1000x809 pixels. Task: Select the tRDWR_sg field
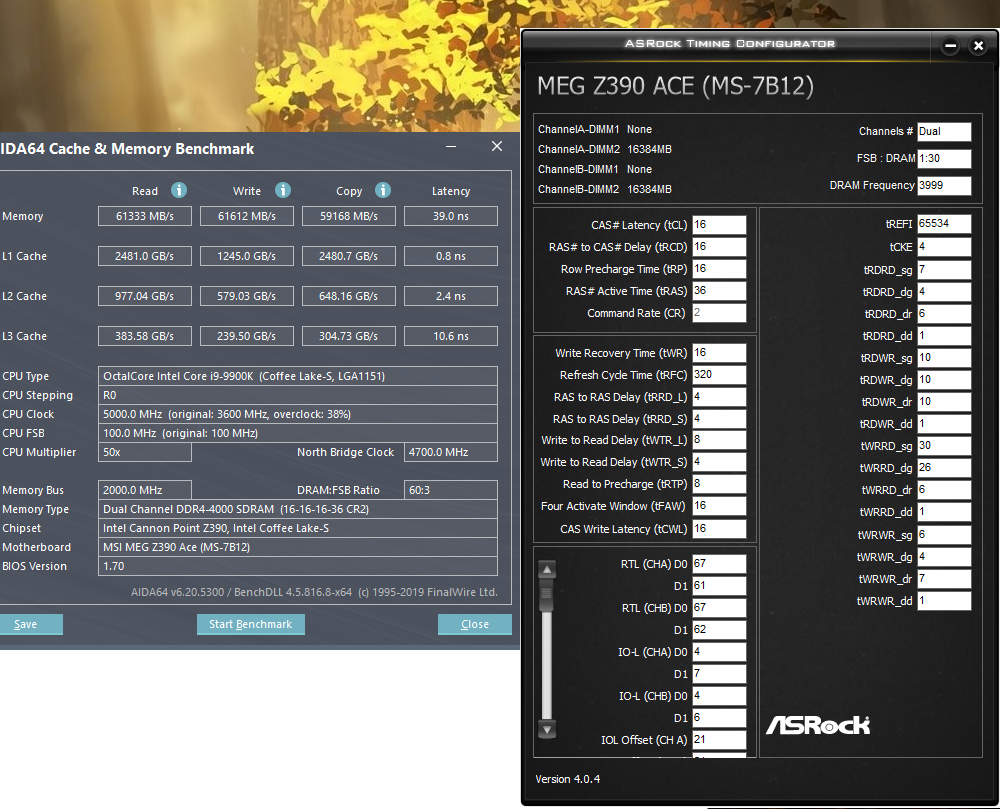pyautogui.click(x=944, y=358)
